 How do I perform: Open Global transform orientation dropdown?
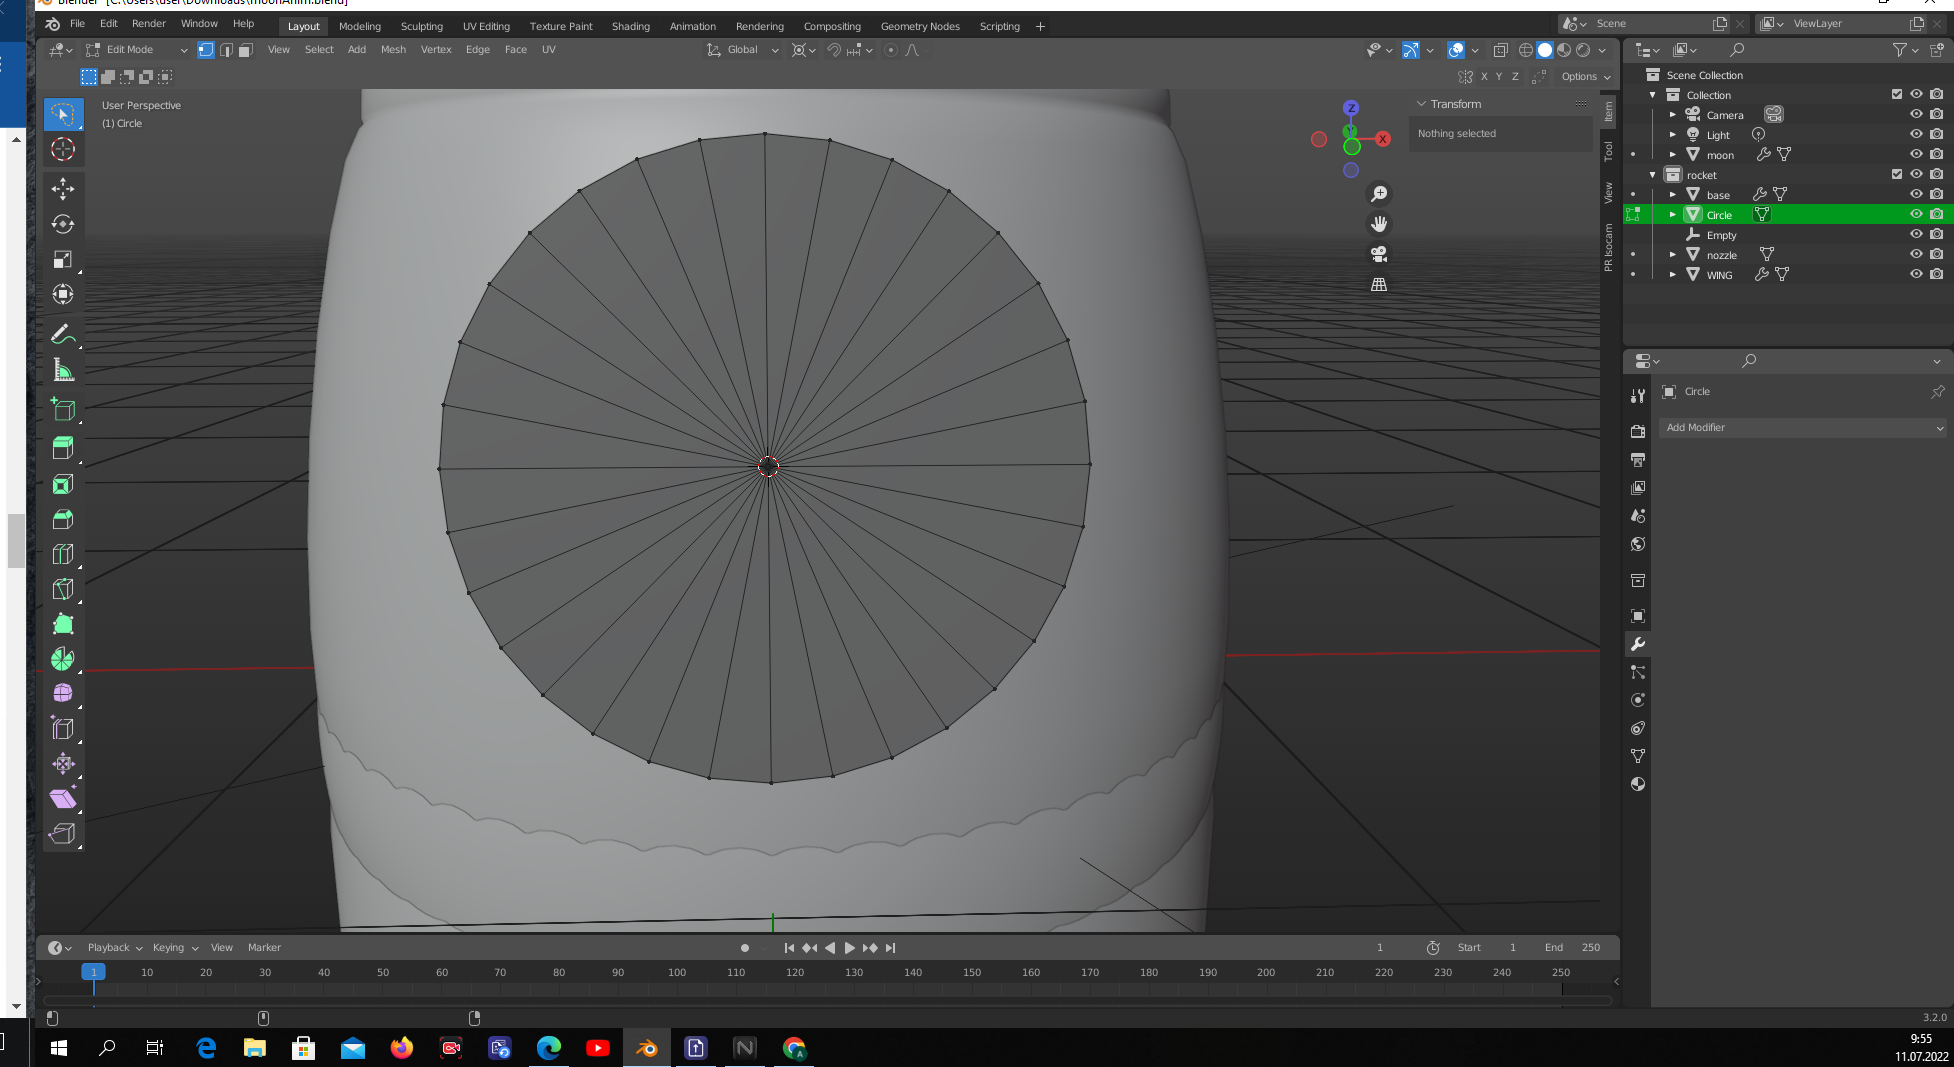click(x=742, y=50)
